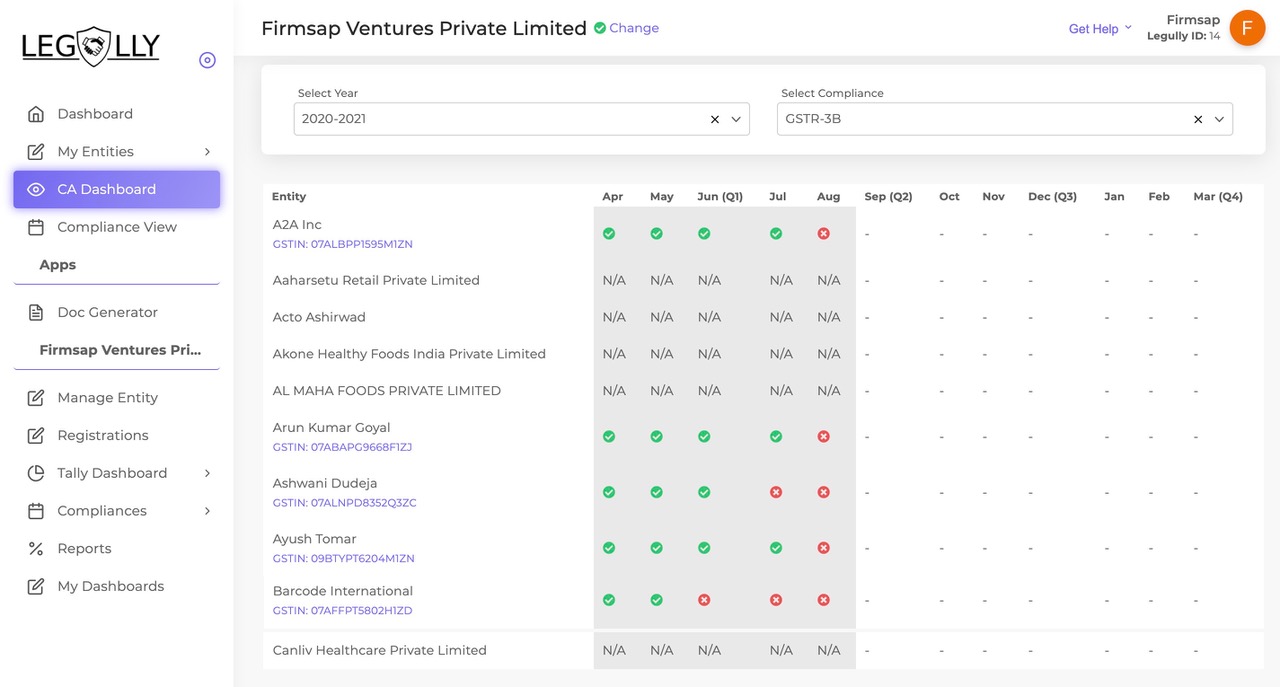Viewport: 1280px width, 687px height.
Task: Click A2A Inc April green check status
Action: pos(609,234)
